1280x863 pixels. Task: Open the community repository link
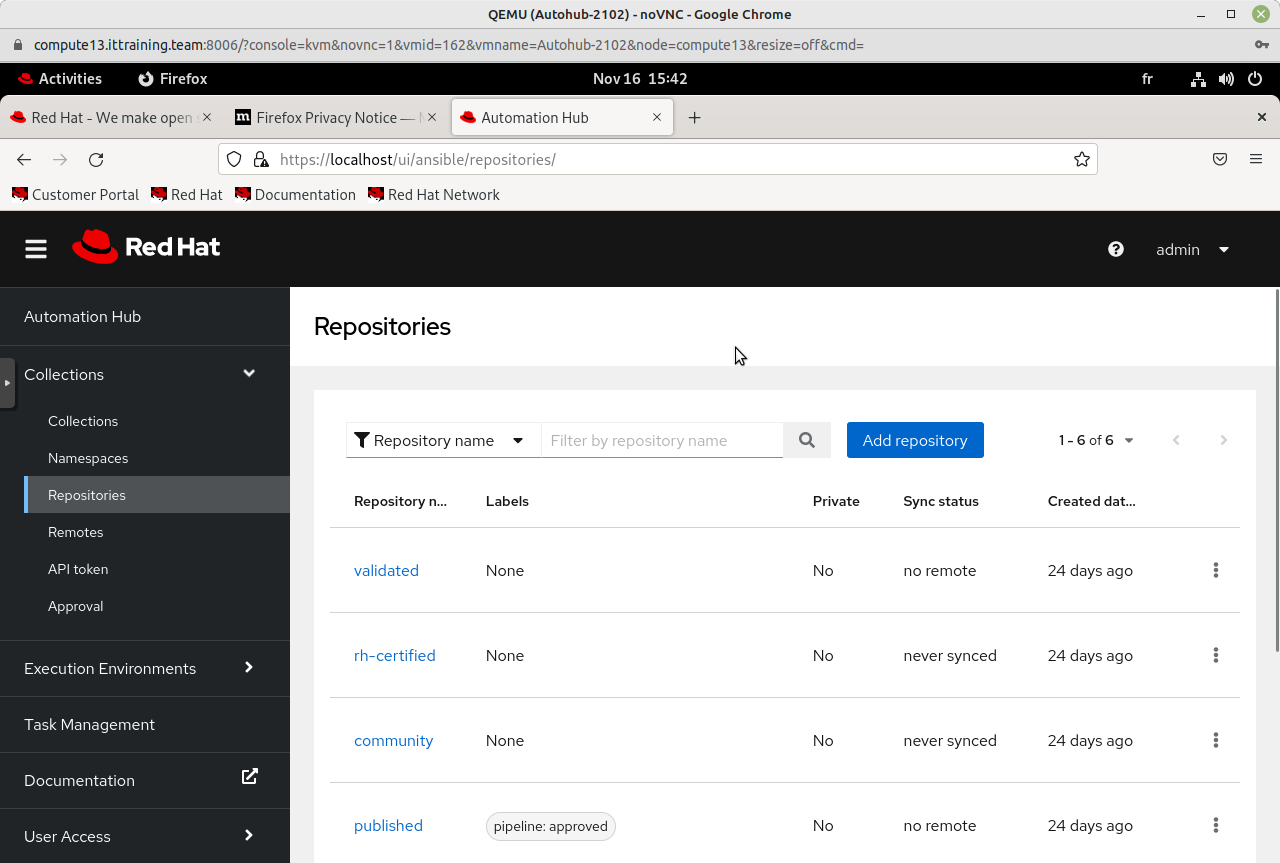point(394,740)
